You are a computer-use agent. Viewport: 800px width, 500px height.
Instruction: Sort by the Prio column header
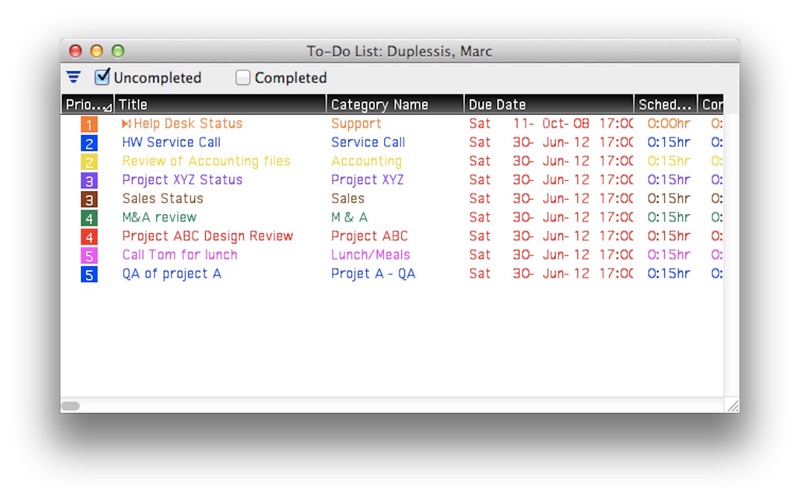[87, 104]
